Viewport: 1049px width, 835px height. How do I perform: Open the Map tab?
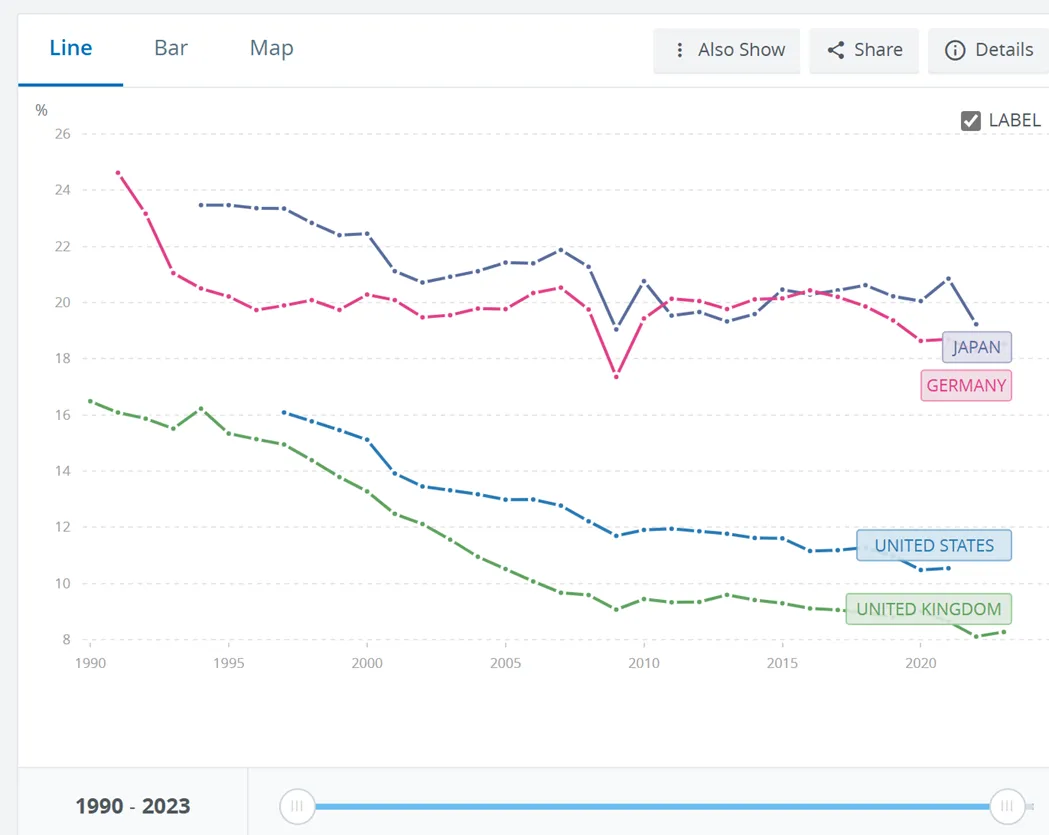pos(271,48)
